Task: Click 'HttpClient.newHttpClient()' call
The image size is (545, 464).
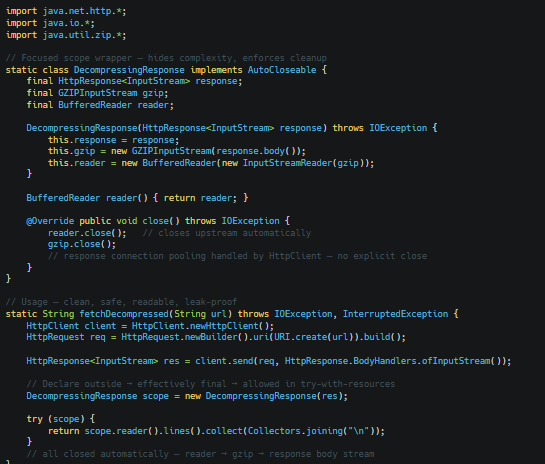Action: [200, 326]
